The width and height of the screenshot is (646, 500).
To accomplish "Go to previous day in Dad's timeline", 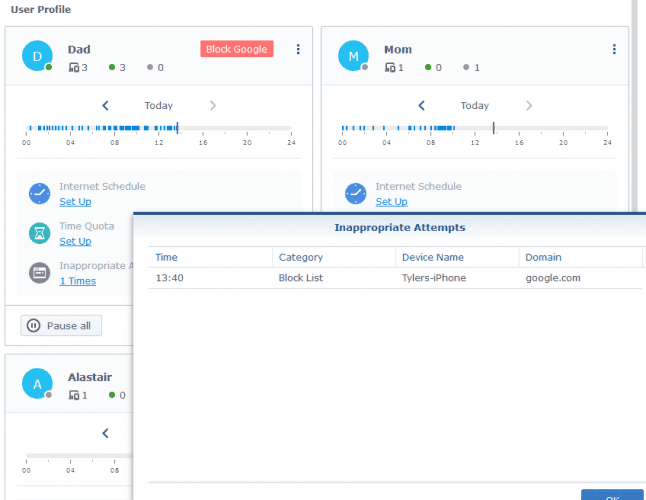I will pyautogui.click(x=106, y=106).
